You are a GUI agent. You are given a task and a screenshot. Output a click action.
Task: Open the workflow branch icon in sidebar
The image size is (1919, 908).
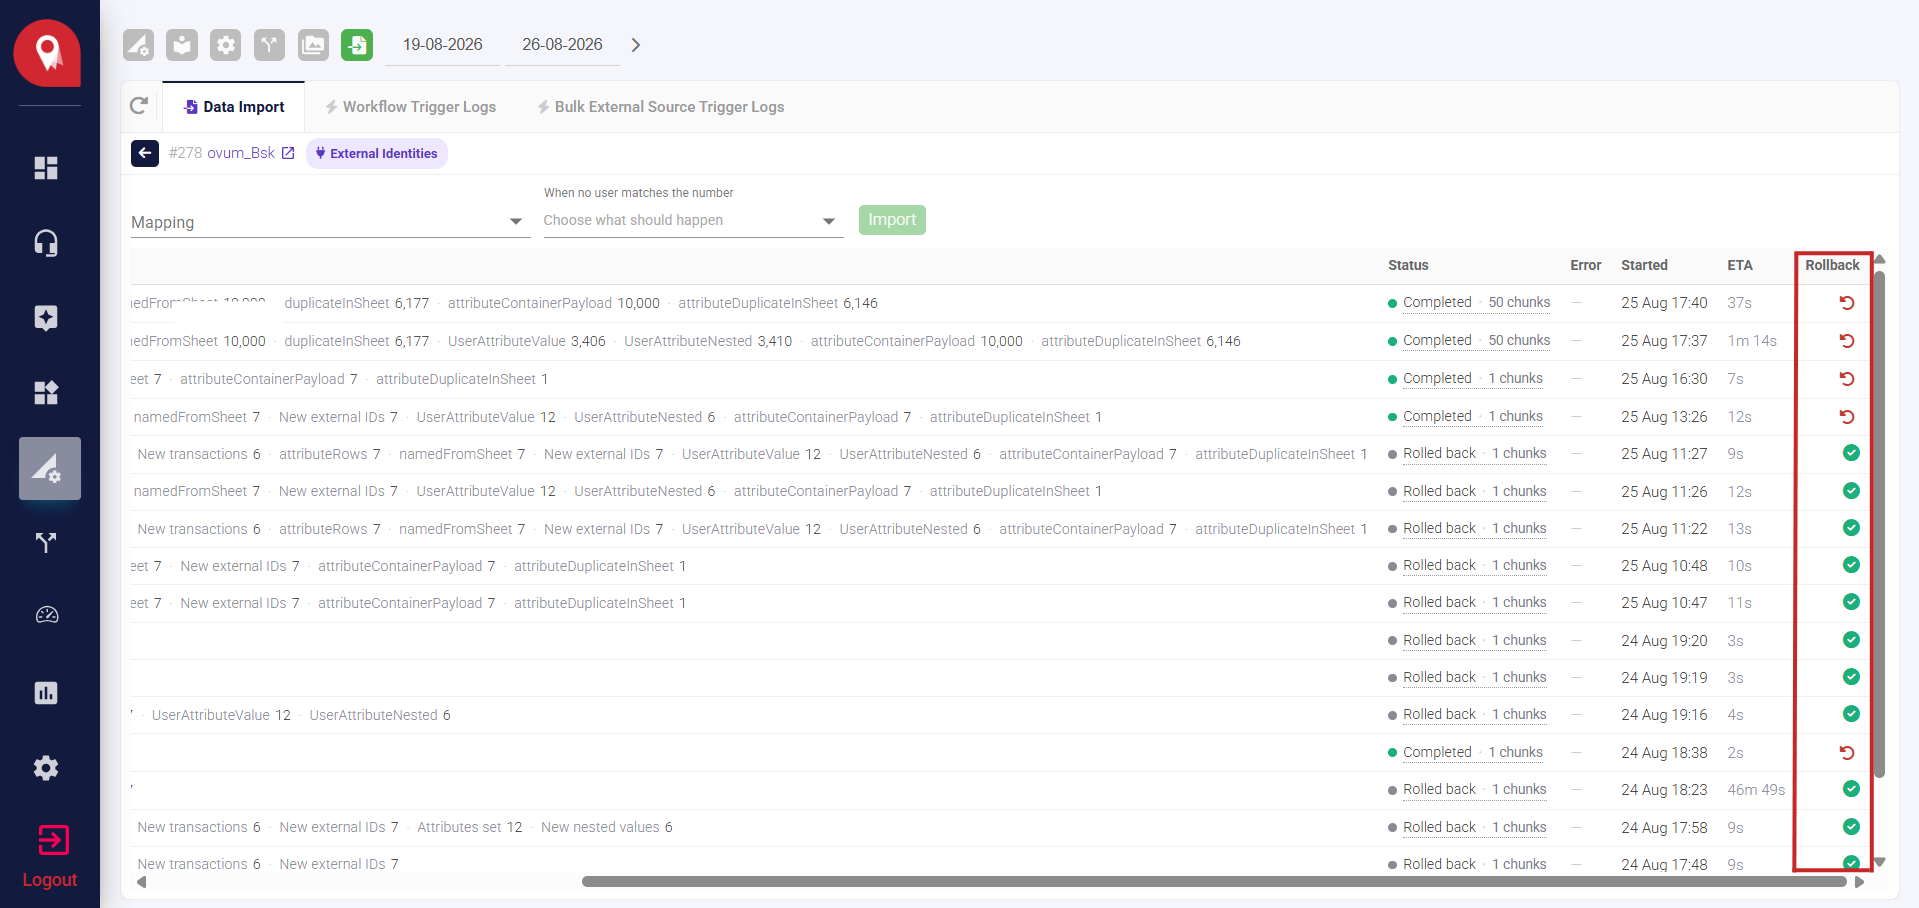coord(46,543)
